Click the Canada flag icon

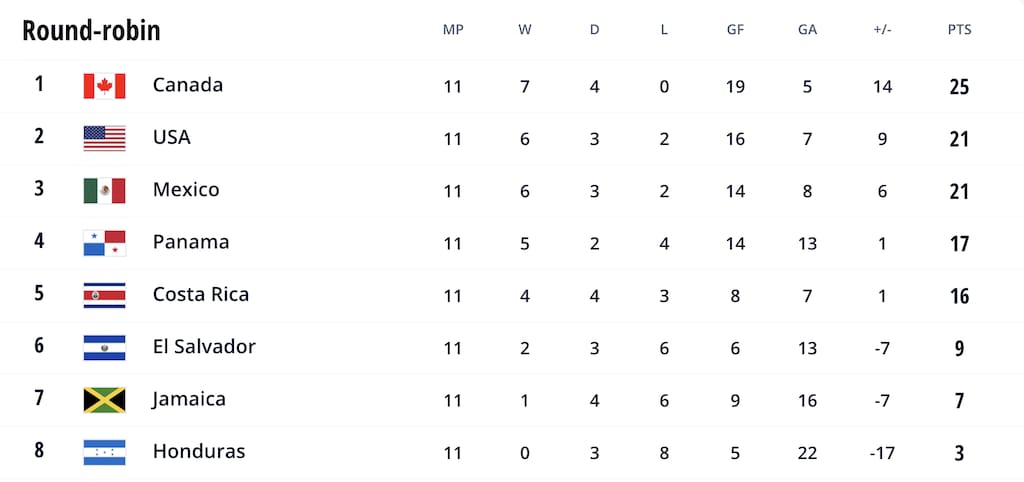click(x=104, y=86)
